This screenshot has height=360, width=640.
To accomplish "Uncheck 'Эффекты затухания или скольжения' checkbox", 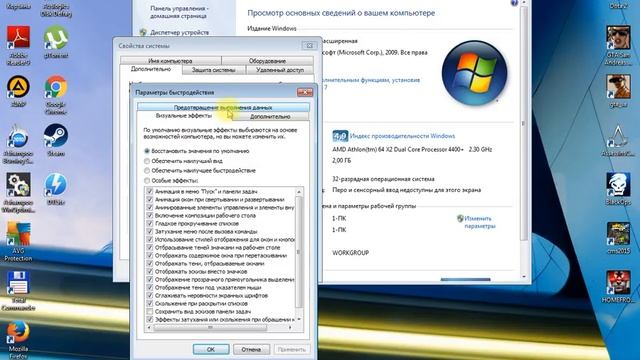I will tap(150, 320).
